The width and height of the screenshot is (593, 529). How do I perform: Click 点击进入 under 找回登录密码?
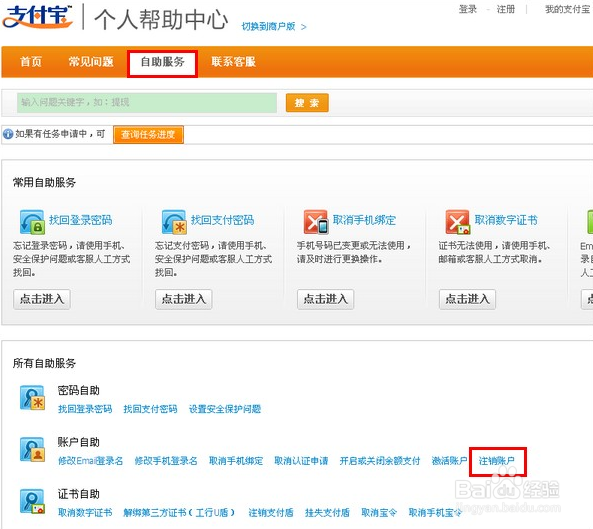click(42, 299)
